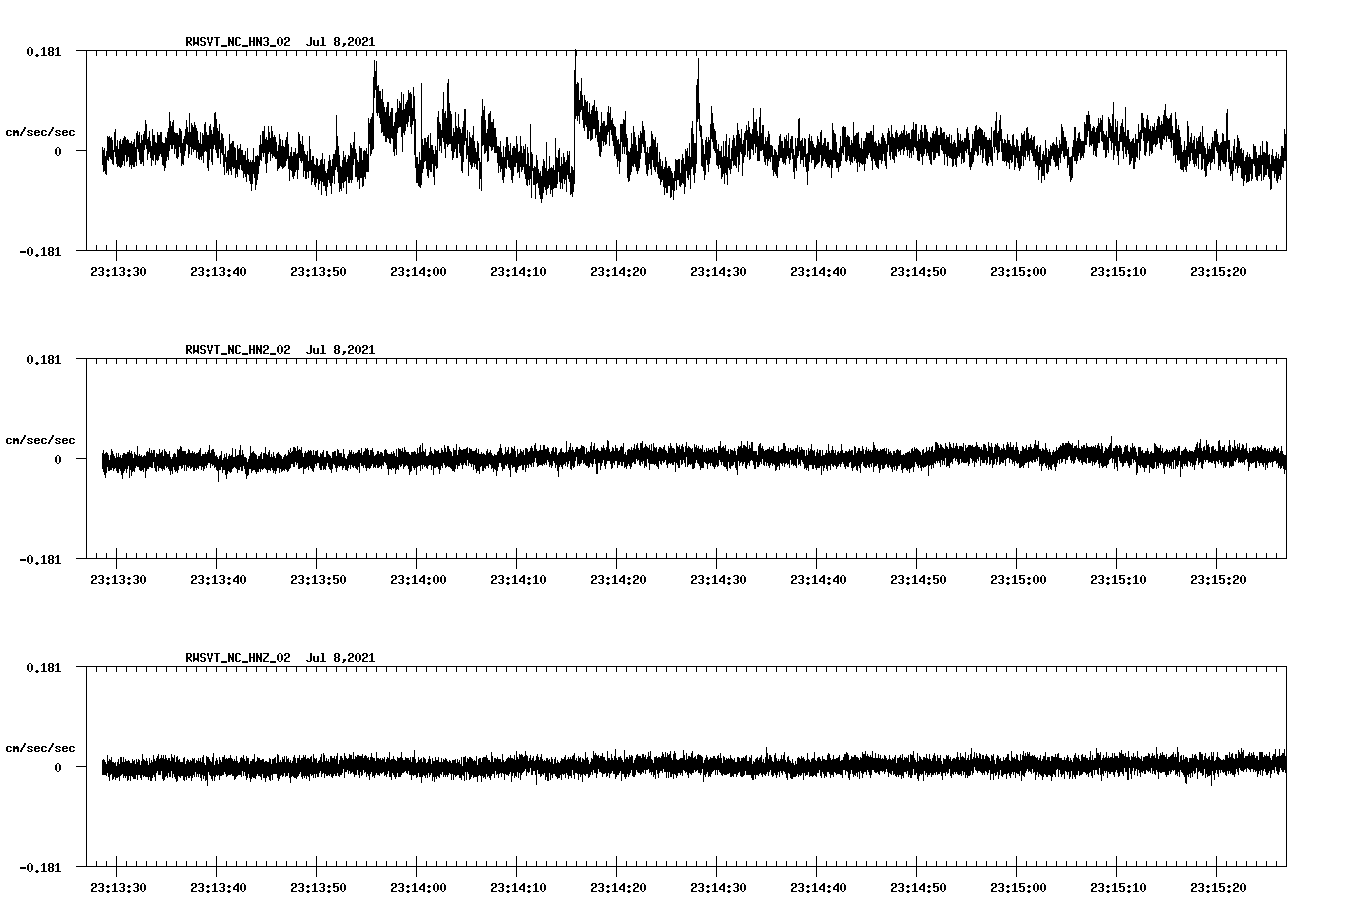Image resolution: width=1358 pixels, height=924 pixels.
Task: Click the 0.181 upper limit on HN2 plot
Action: tap(43, 359)
